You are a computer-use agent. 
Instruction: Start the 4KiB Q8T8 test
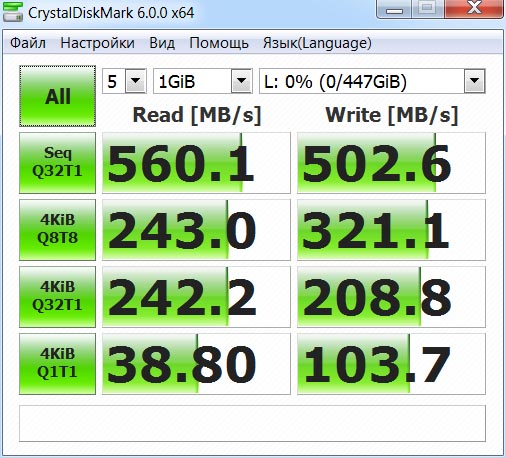click(57, 230)
